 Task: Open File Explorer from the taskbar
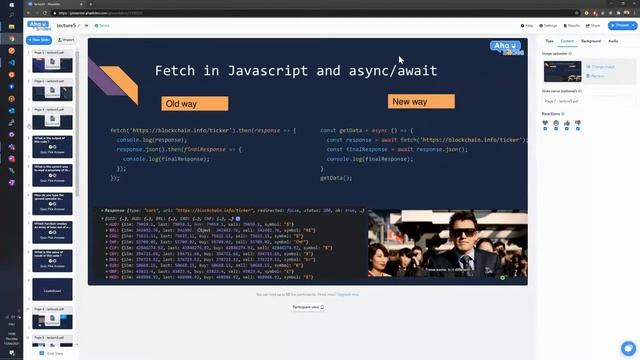11,27
